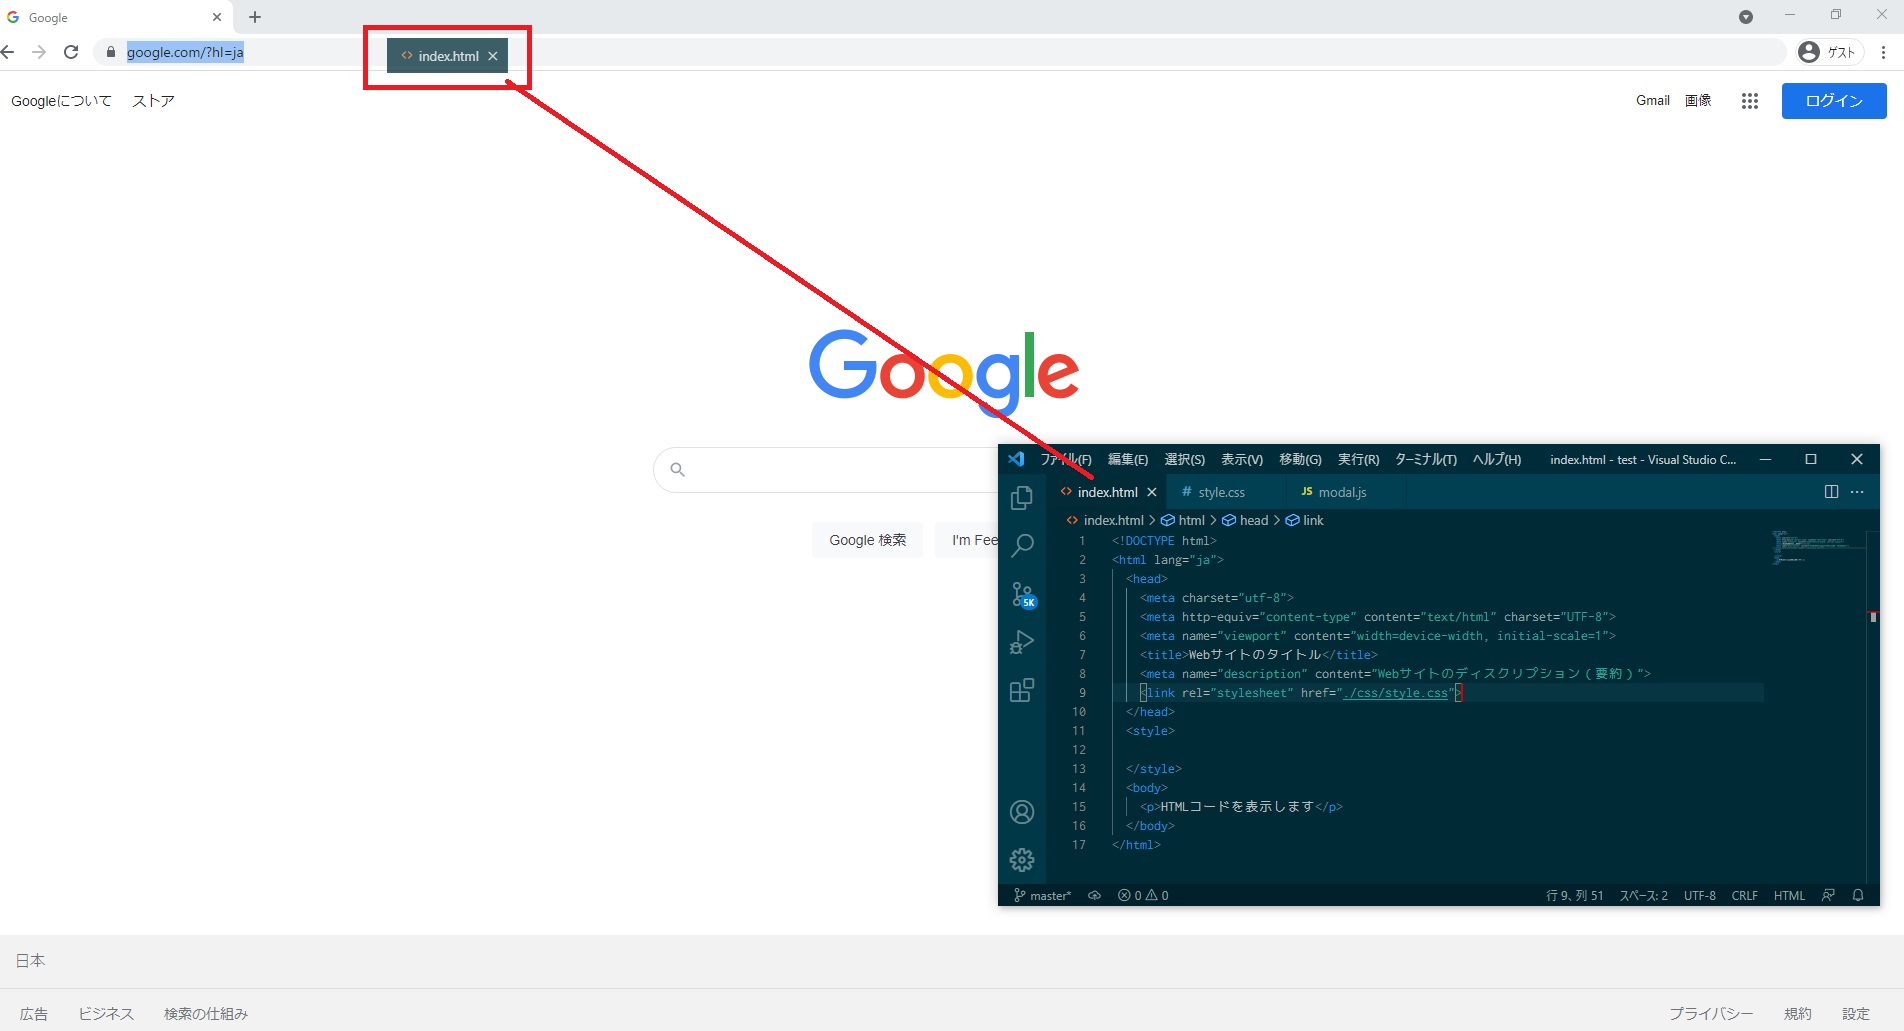Go forward in Chrome
Image resolution: width=1904 pixels, height=1031 pixels.
[39, 52]
